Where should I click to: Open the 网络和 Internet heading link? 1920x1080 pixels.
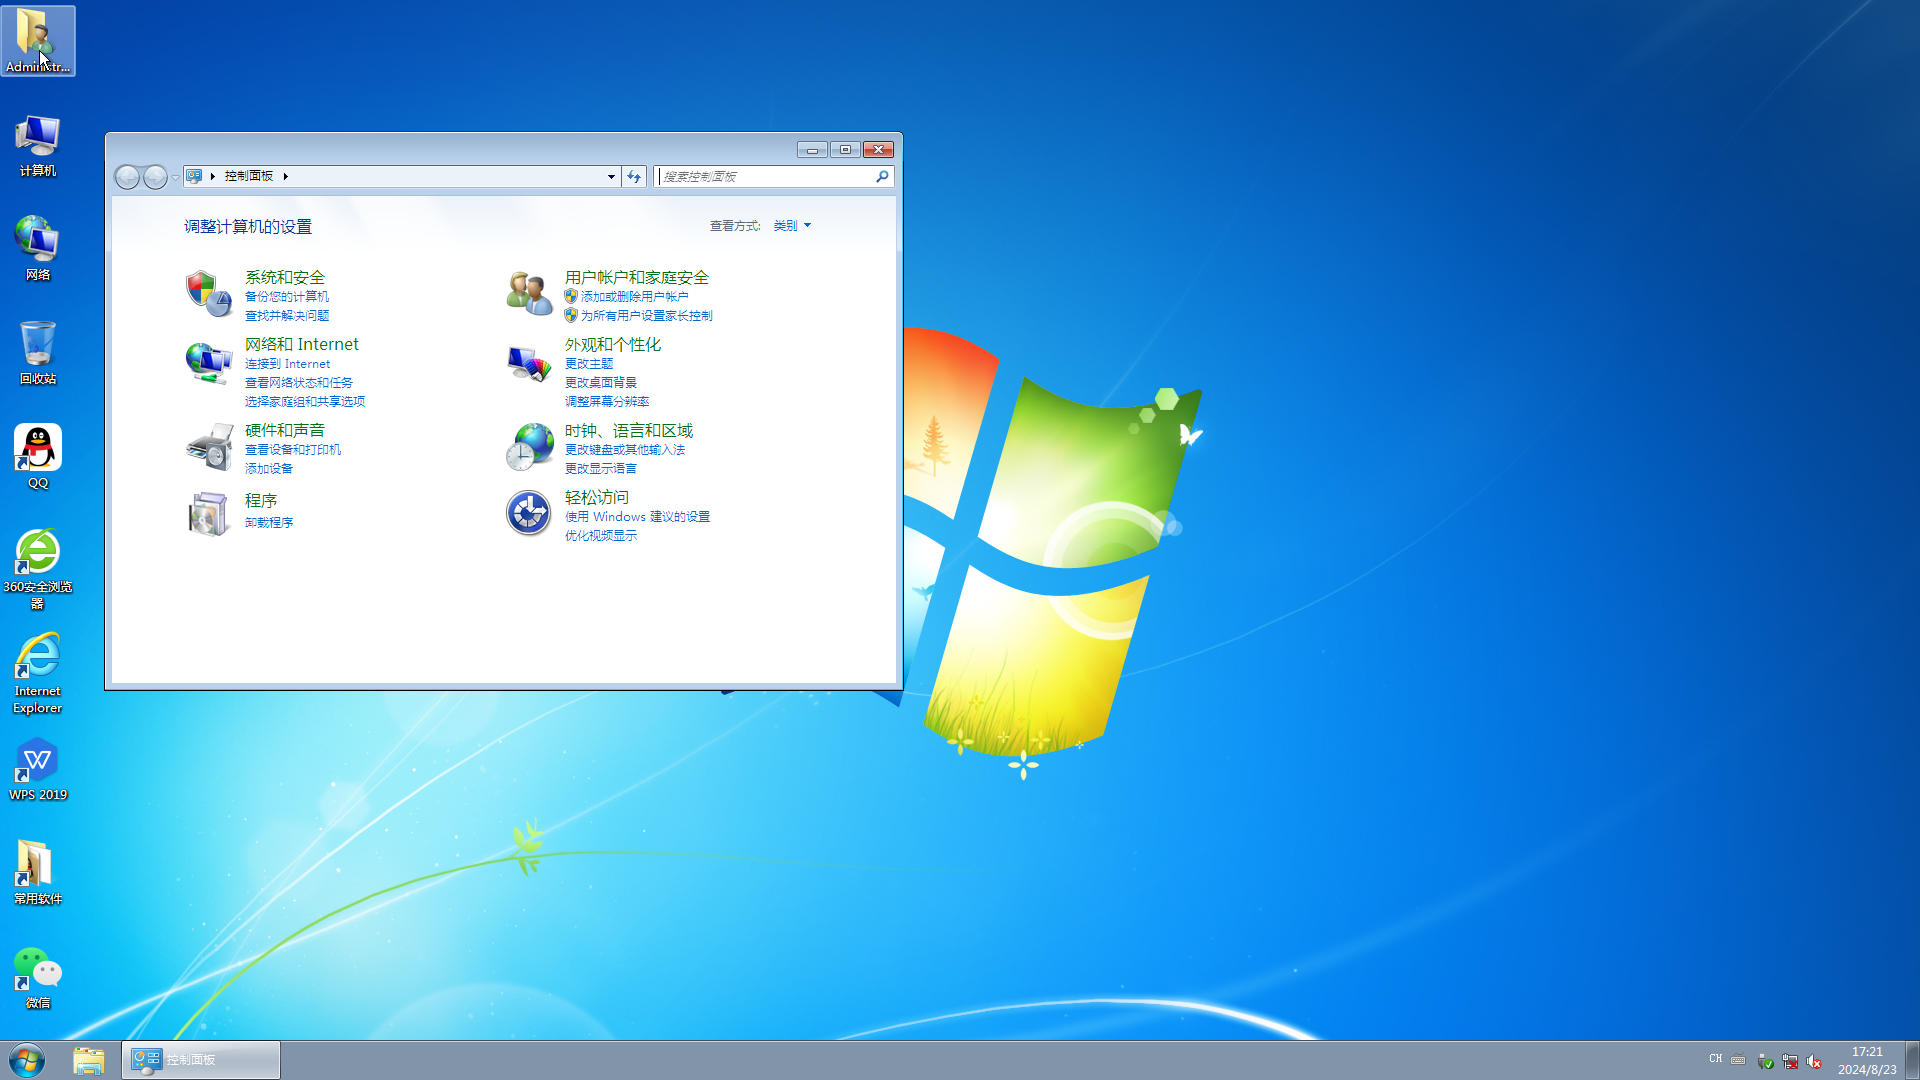302,344
